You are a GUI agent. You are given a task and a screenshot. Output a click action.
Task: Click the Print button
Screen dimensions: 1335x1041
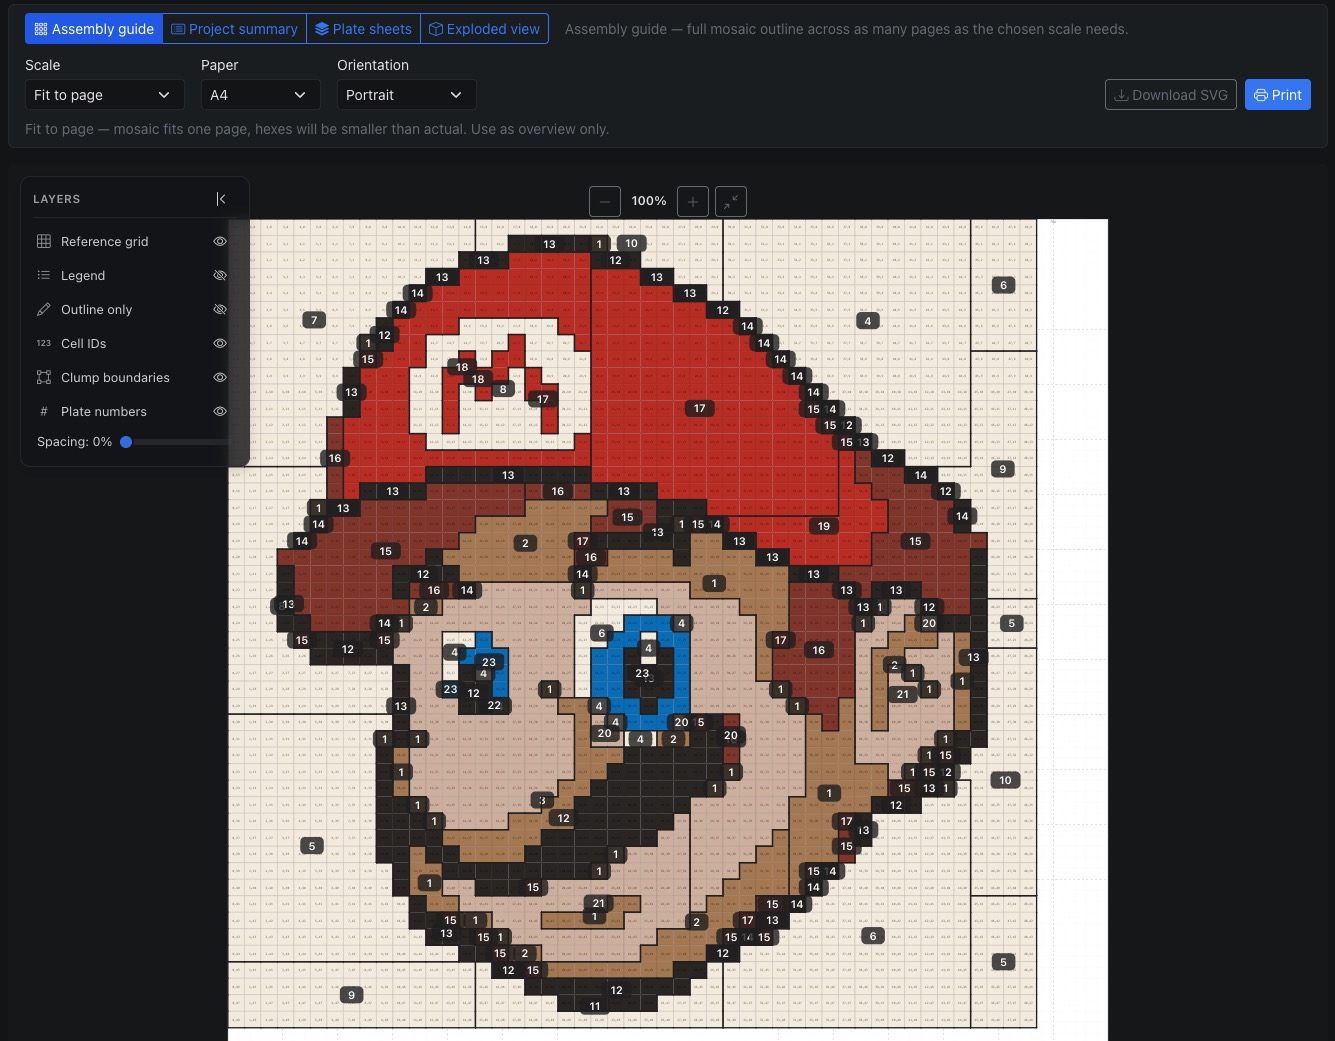[x=1278, y=95]
